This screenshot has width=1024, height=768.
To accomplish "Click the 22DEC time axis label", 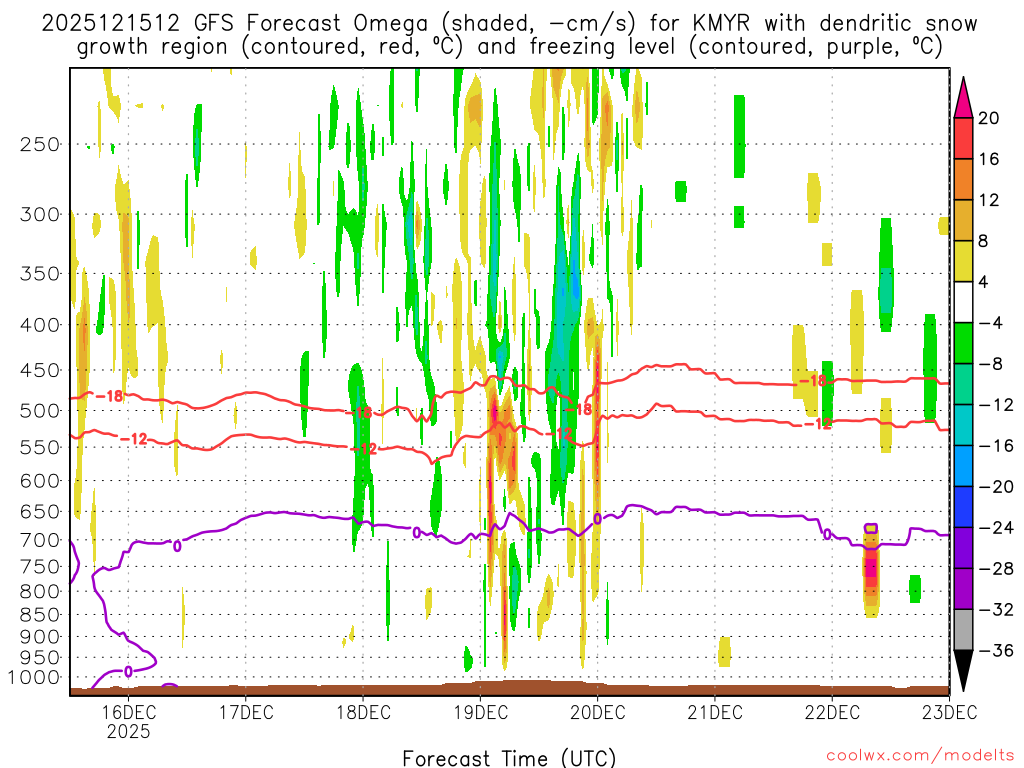I will [833, 712].
